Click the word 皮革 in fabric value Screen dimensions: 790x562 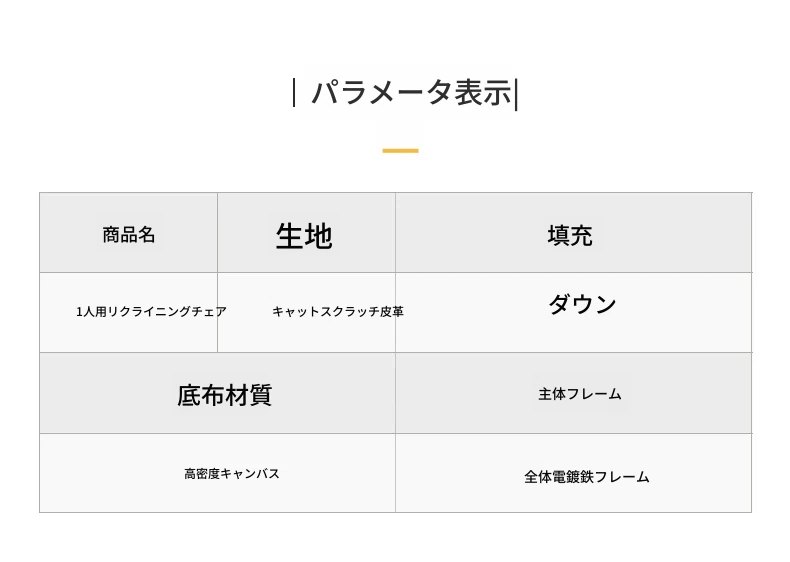point(391,312)
